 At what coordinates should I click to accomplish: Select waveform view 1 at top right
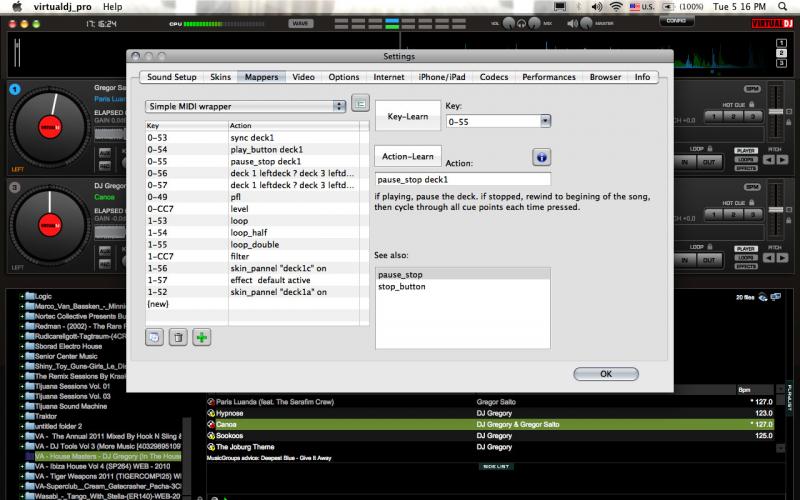(781, 43)
